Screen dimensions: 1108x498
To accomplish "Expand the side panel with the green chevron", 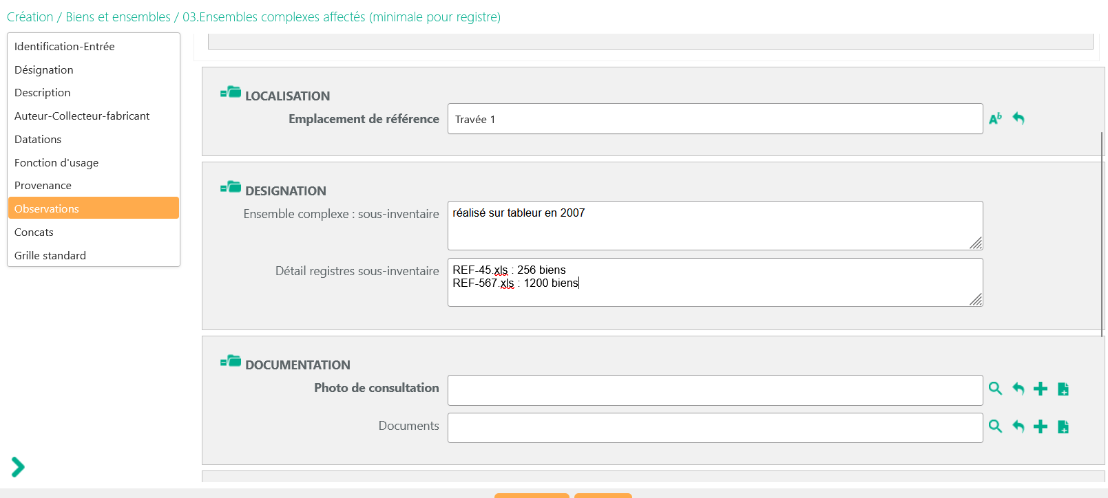I will (18, 466).
